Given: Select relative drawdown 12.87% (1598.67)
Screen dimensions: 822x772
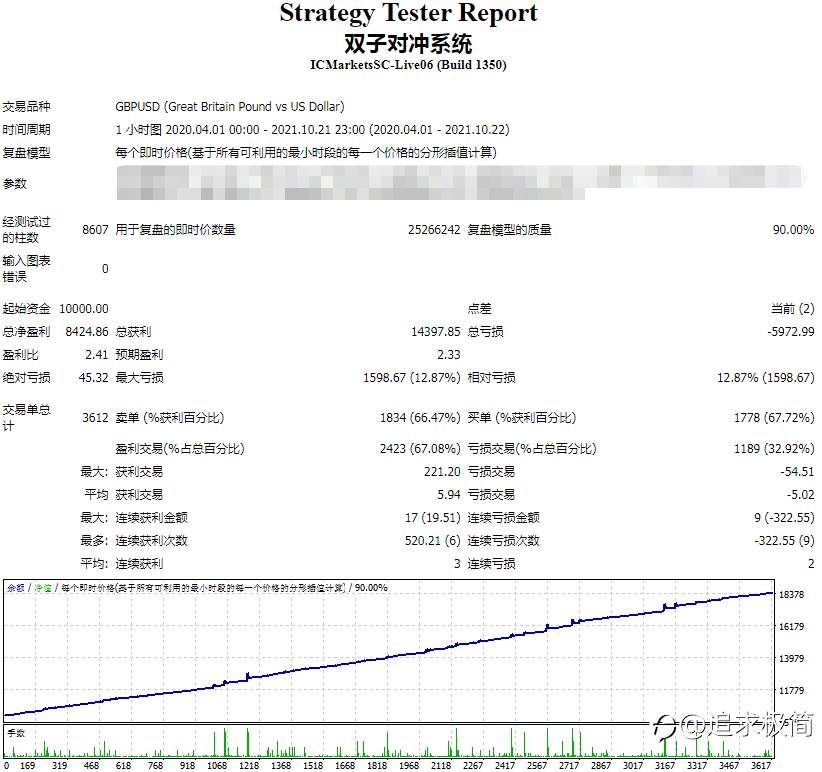Looking at the screenshot, I should tap(765, 377).
